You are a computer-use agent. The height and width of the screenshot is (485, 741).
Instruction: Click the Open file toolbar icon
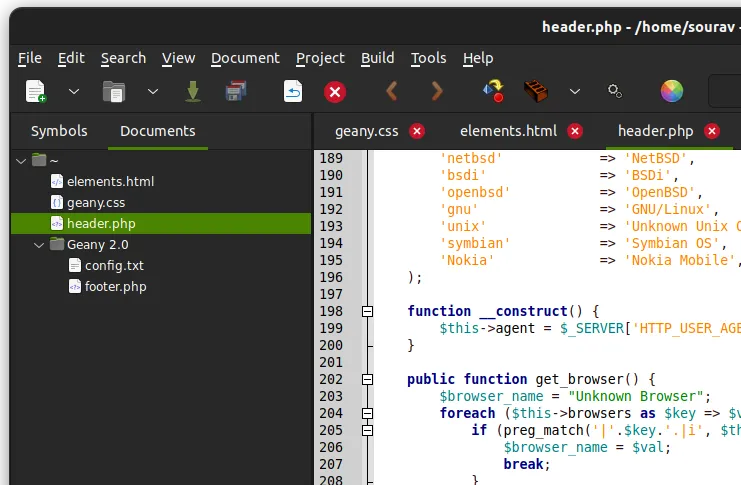(114, 92)
